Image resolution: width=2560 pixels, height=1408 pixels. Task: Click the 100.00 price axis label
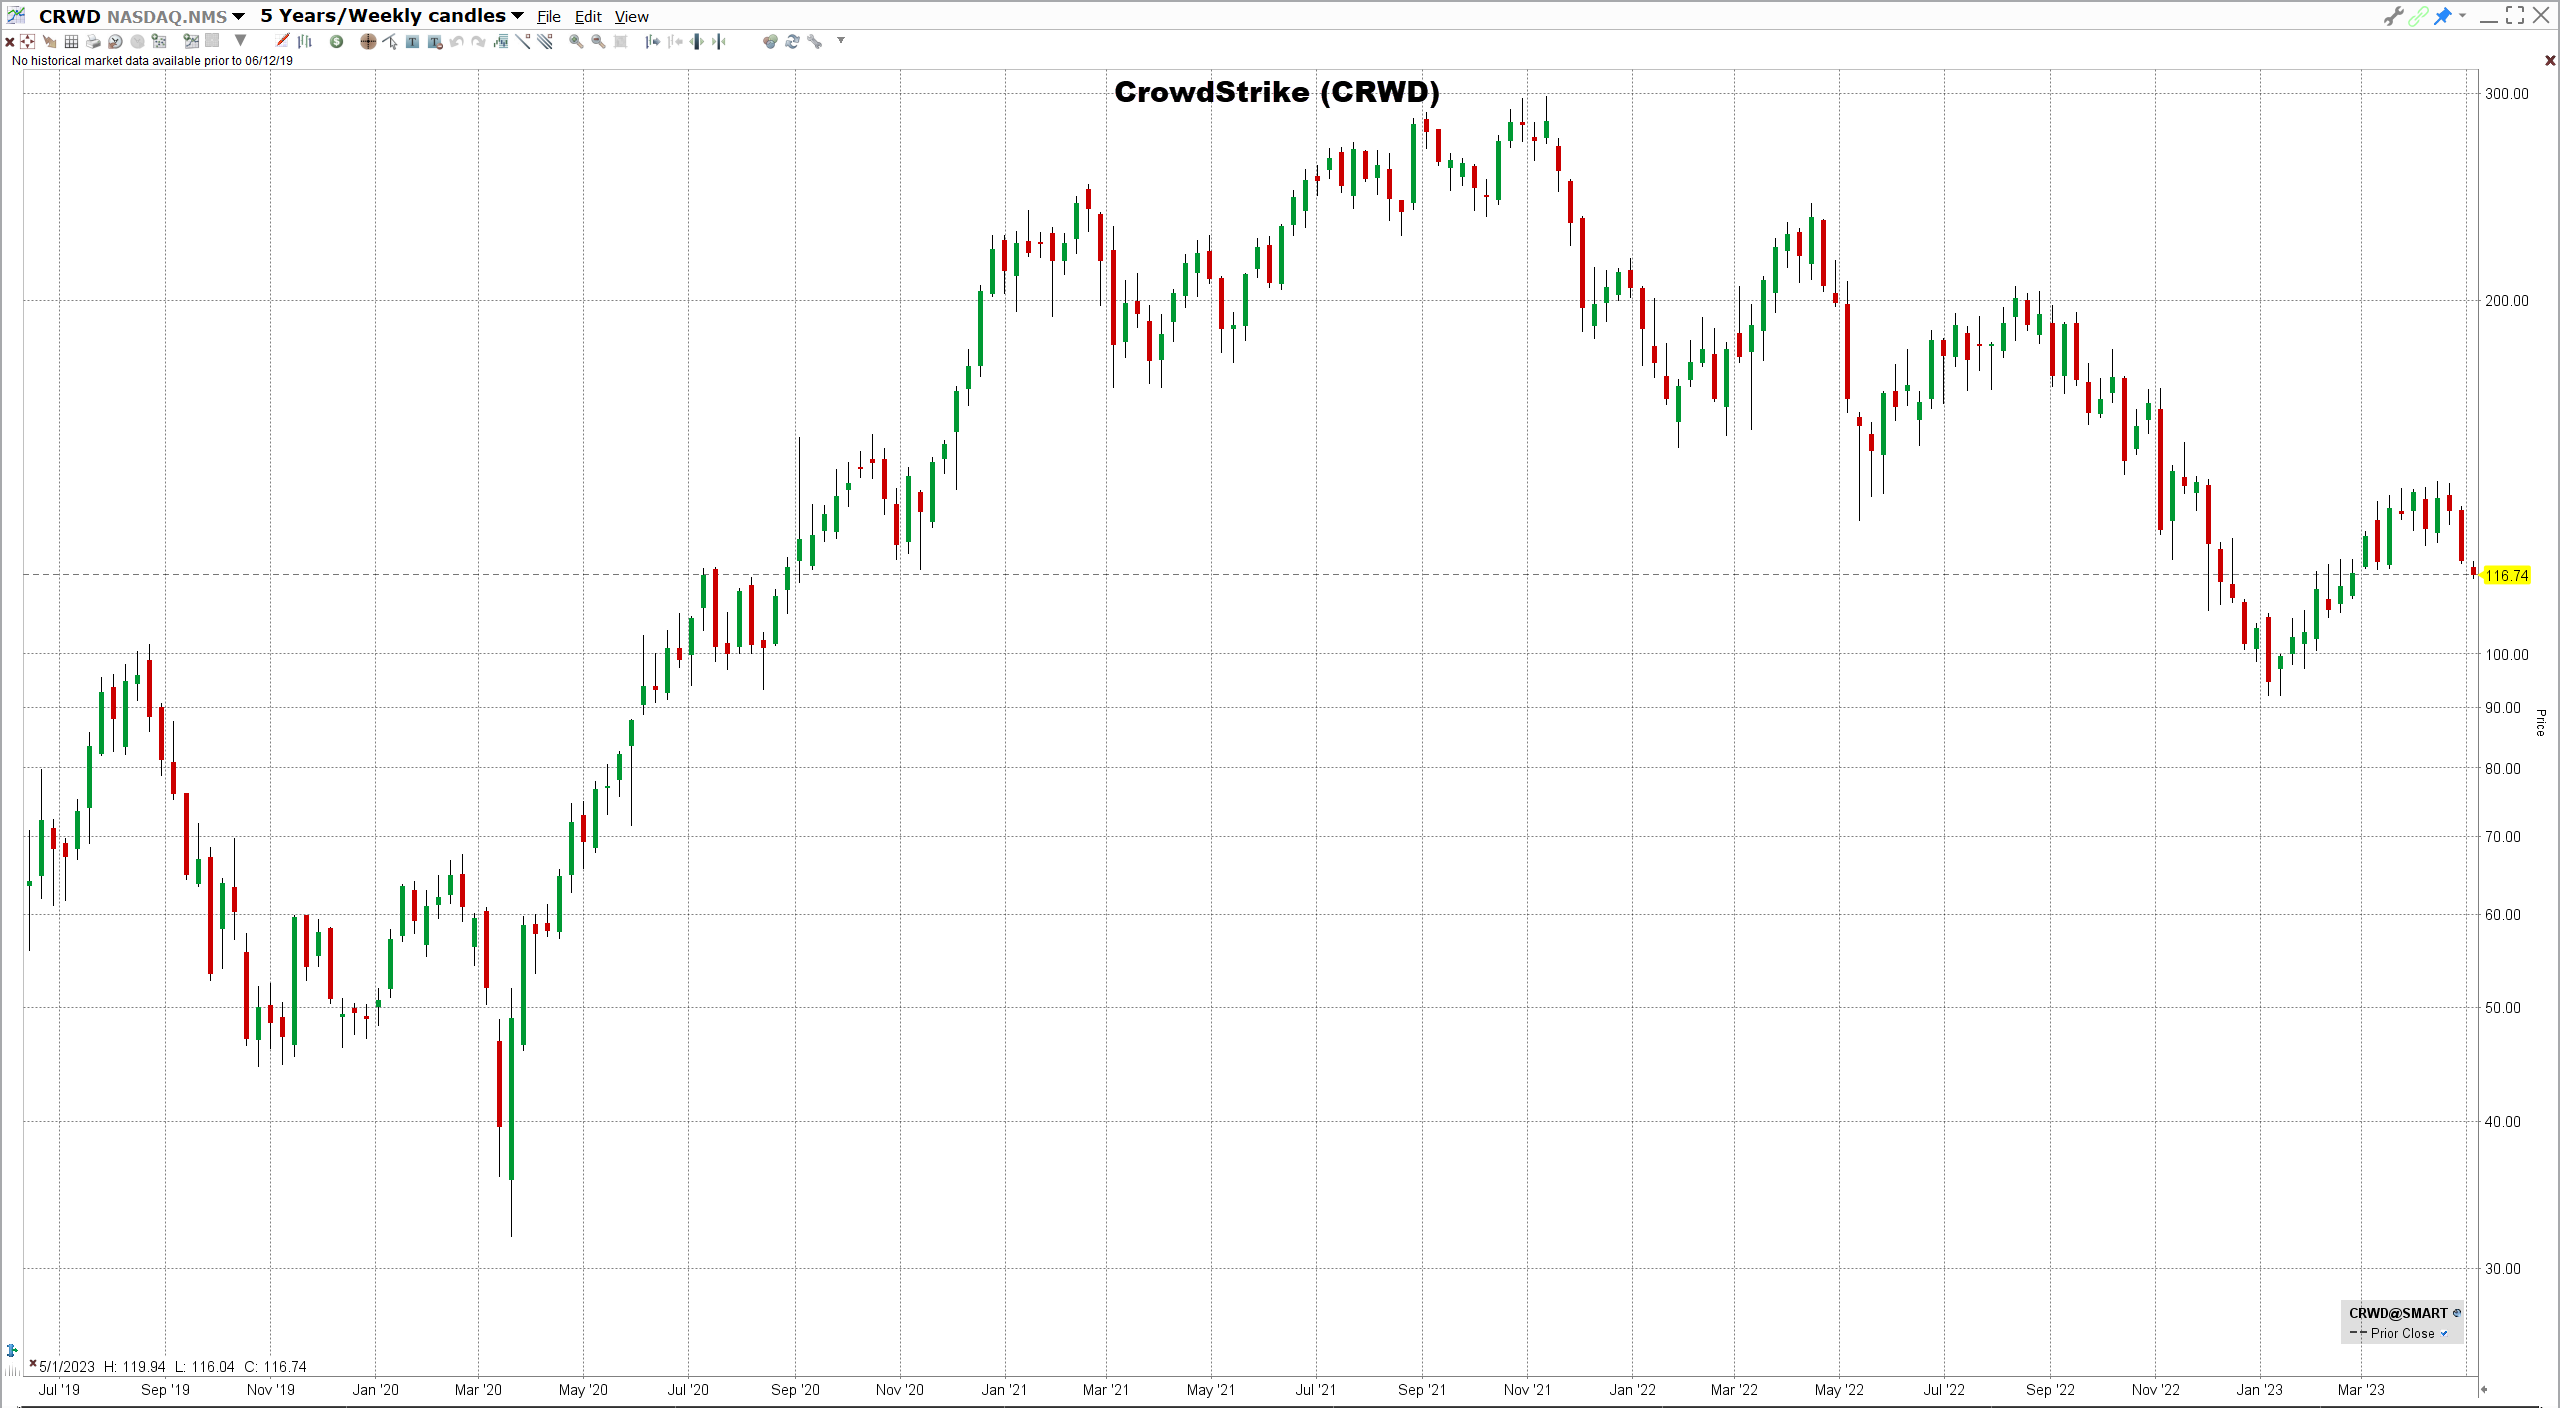pos(2506,655)
